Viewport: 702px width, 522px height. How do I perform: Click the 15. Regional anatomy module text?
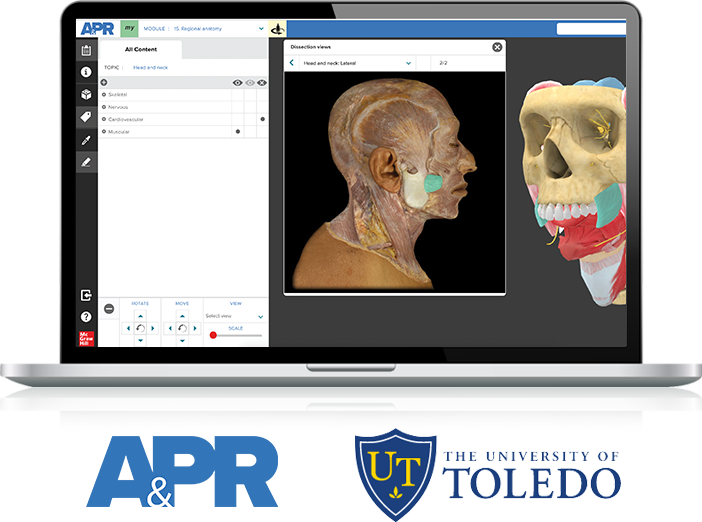tap(197, 29)
